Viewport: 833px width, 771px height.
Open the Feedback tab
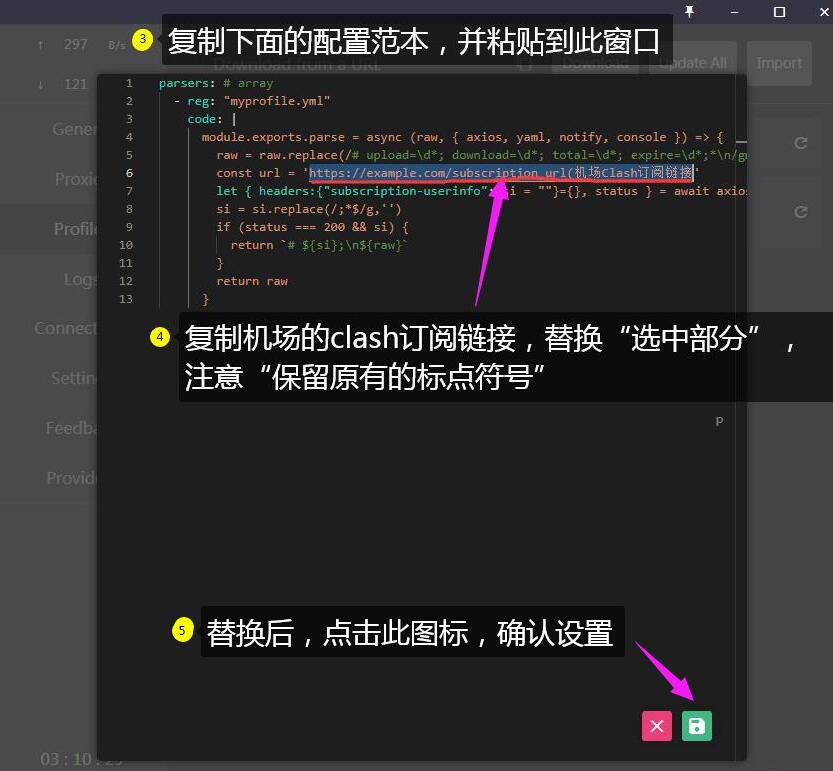pyautogui.click(x=71, y=428)
